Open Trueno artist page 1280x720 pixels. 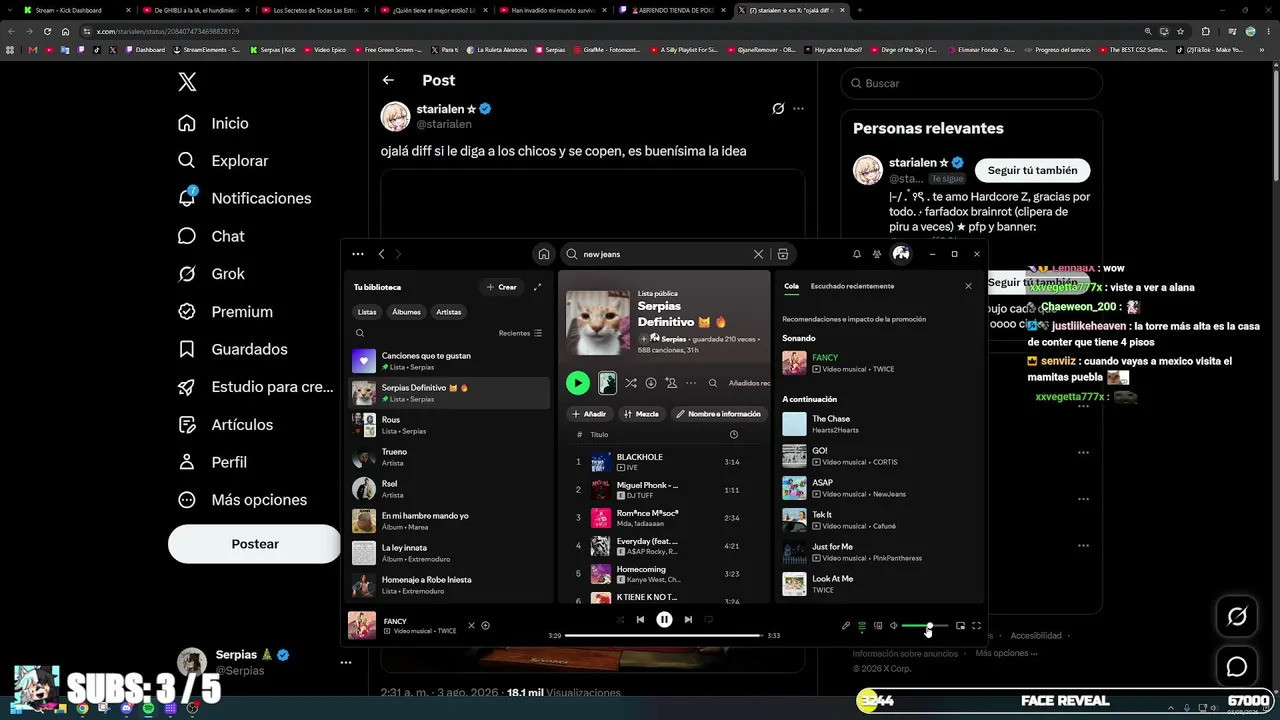click(449, 457)
